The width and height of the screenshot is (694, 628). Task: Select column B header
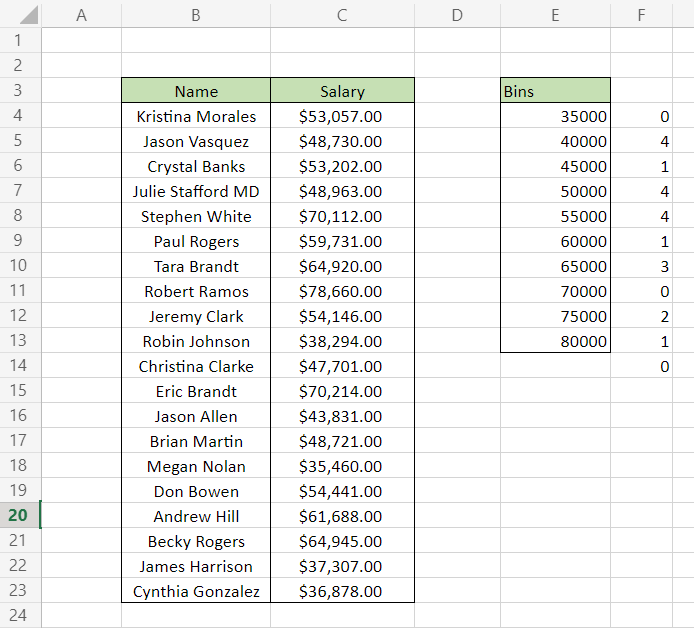pos(196,15)
